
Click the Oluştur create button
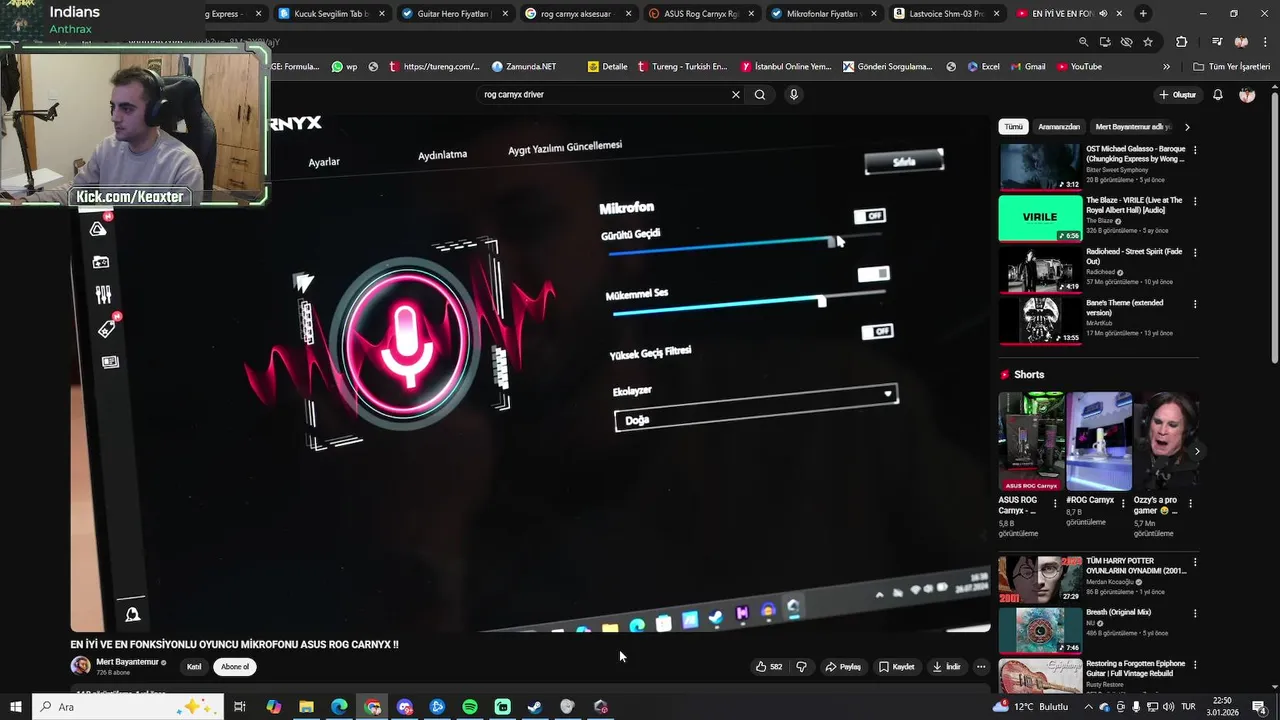(1178, 95)
